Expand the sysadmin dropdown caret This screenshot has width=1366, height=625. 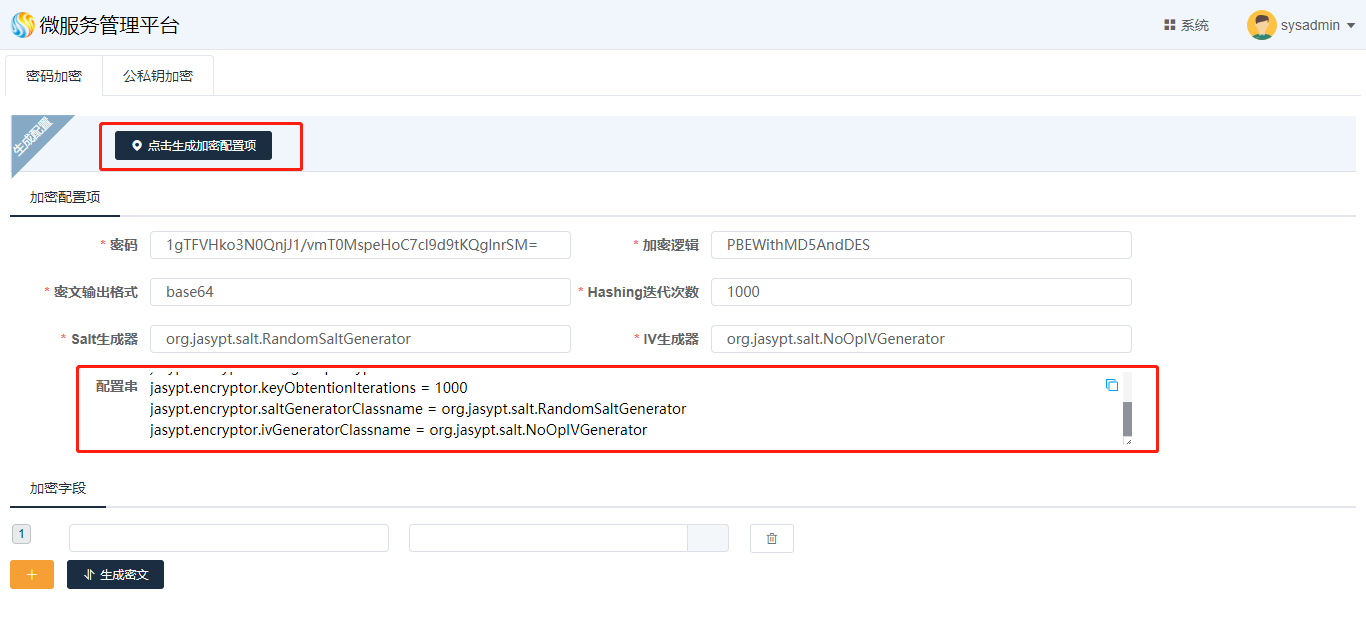[x=1351, y=26]
